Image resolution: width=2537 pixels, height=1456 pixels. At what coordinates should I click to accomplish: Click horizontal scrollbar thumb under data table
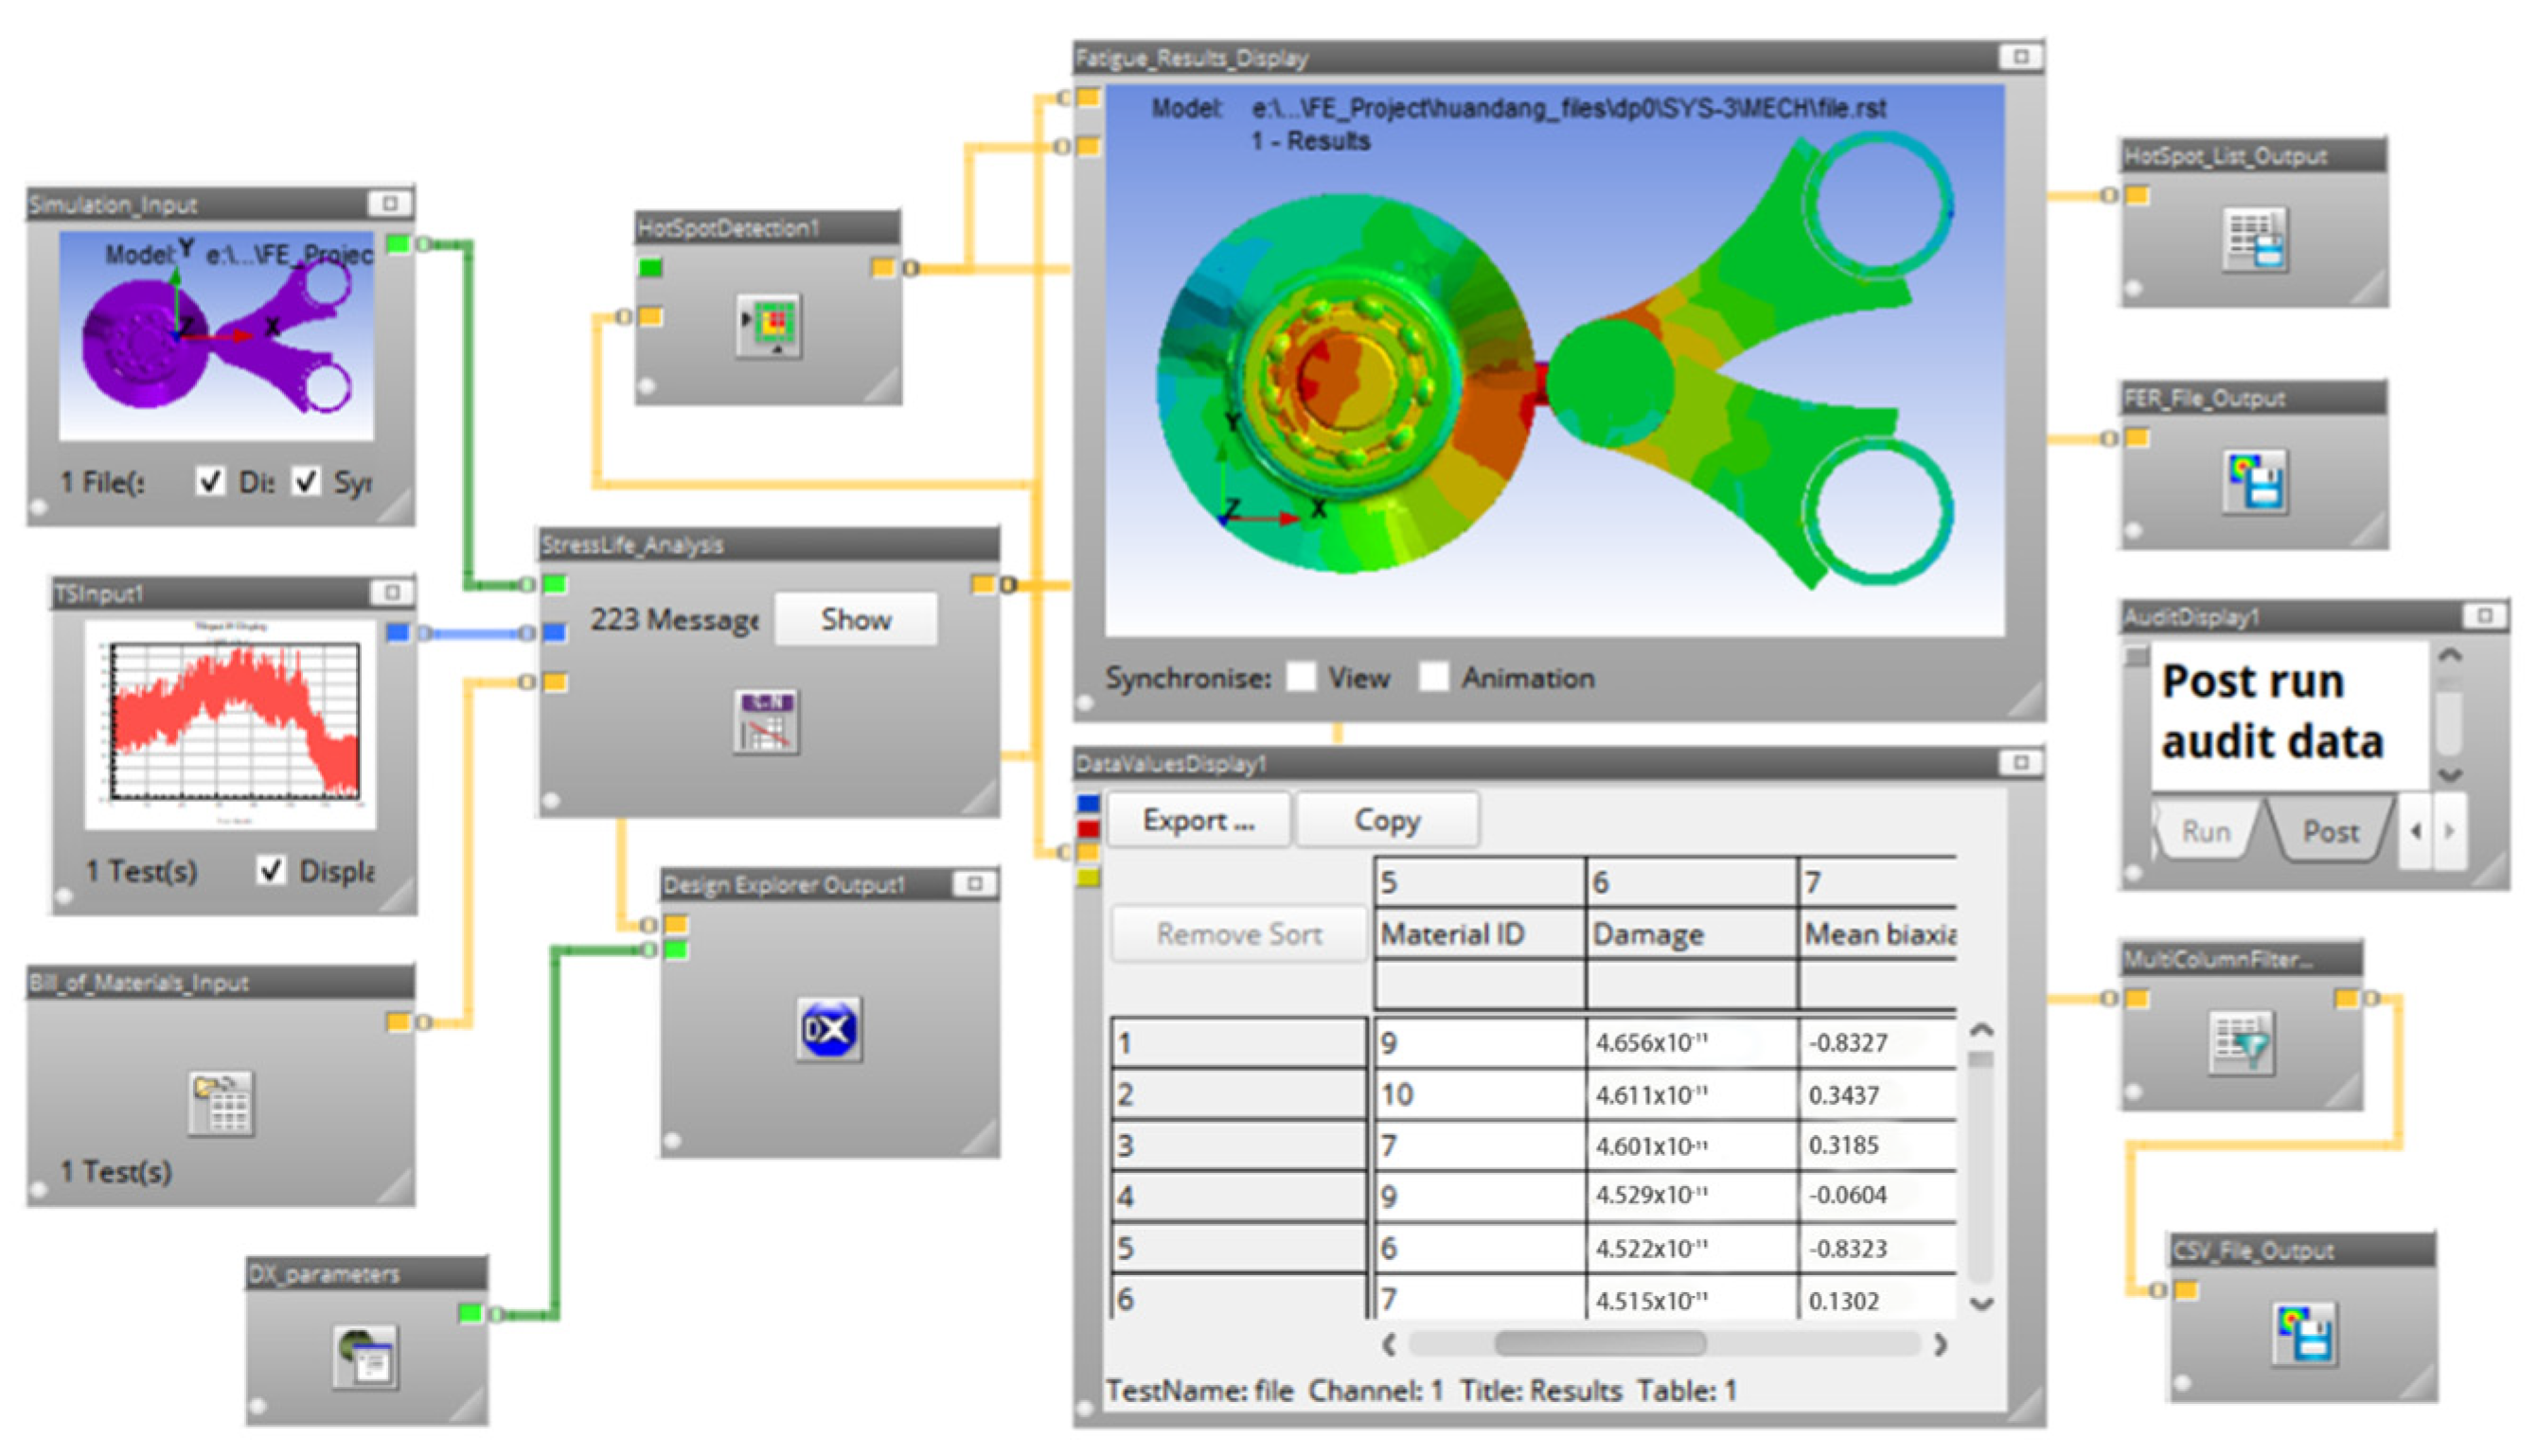1599,1344
